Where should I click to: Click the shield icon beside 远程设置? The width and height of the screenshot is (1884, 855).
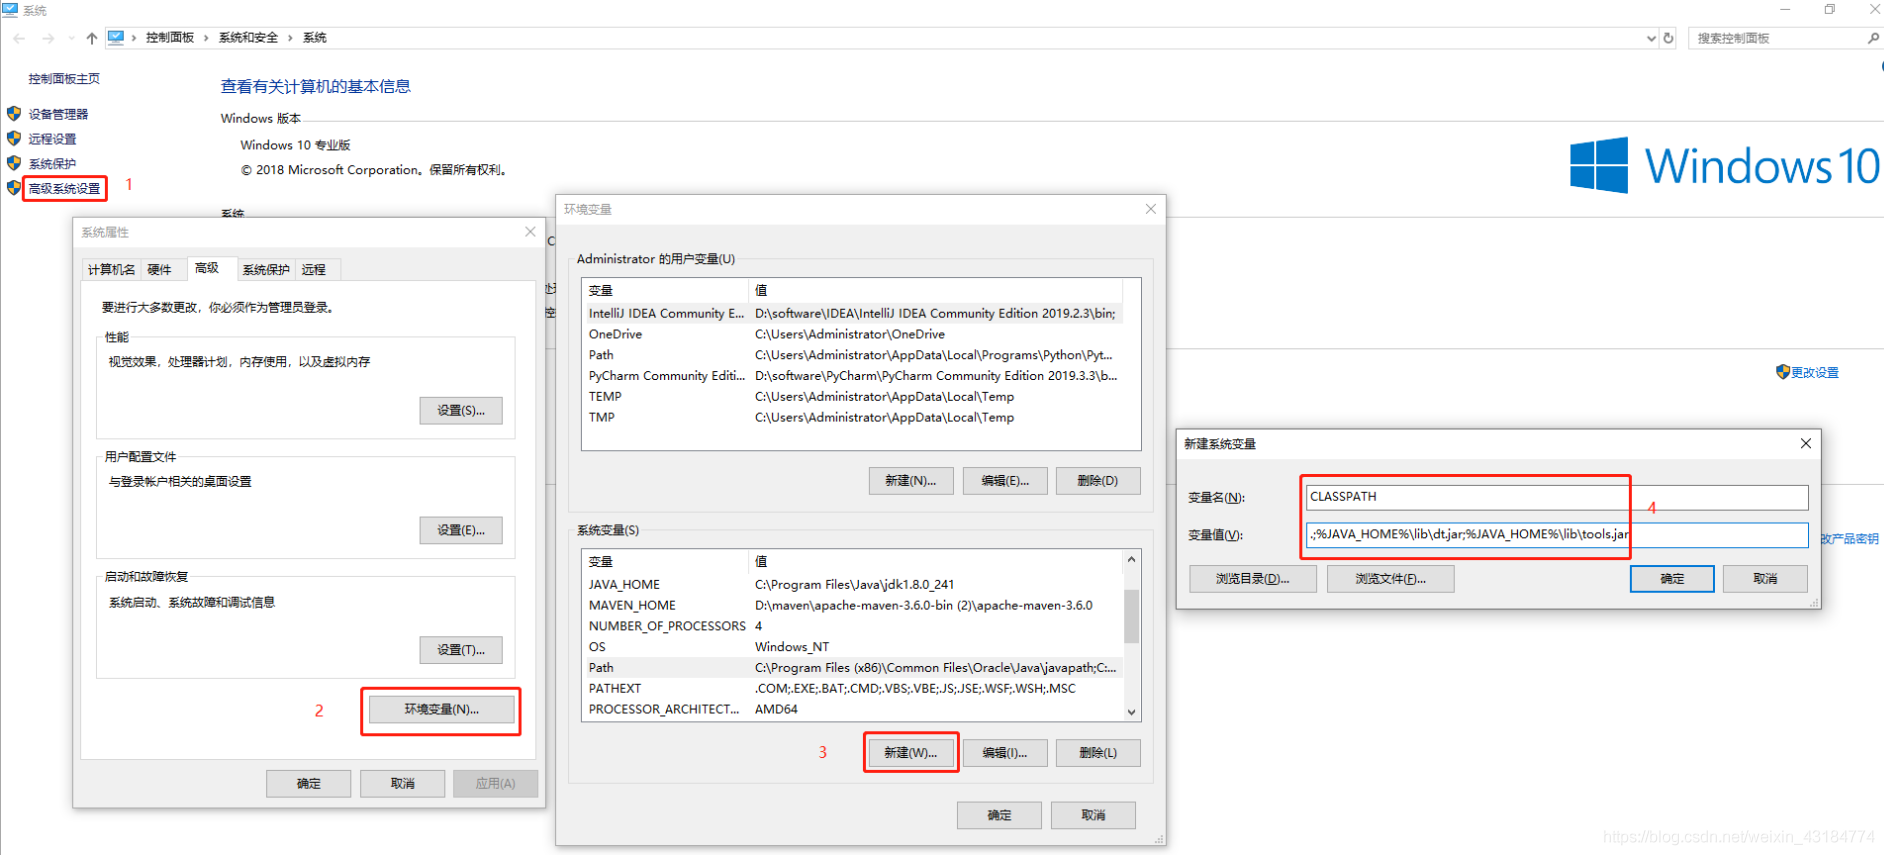tap(14, 138)
